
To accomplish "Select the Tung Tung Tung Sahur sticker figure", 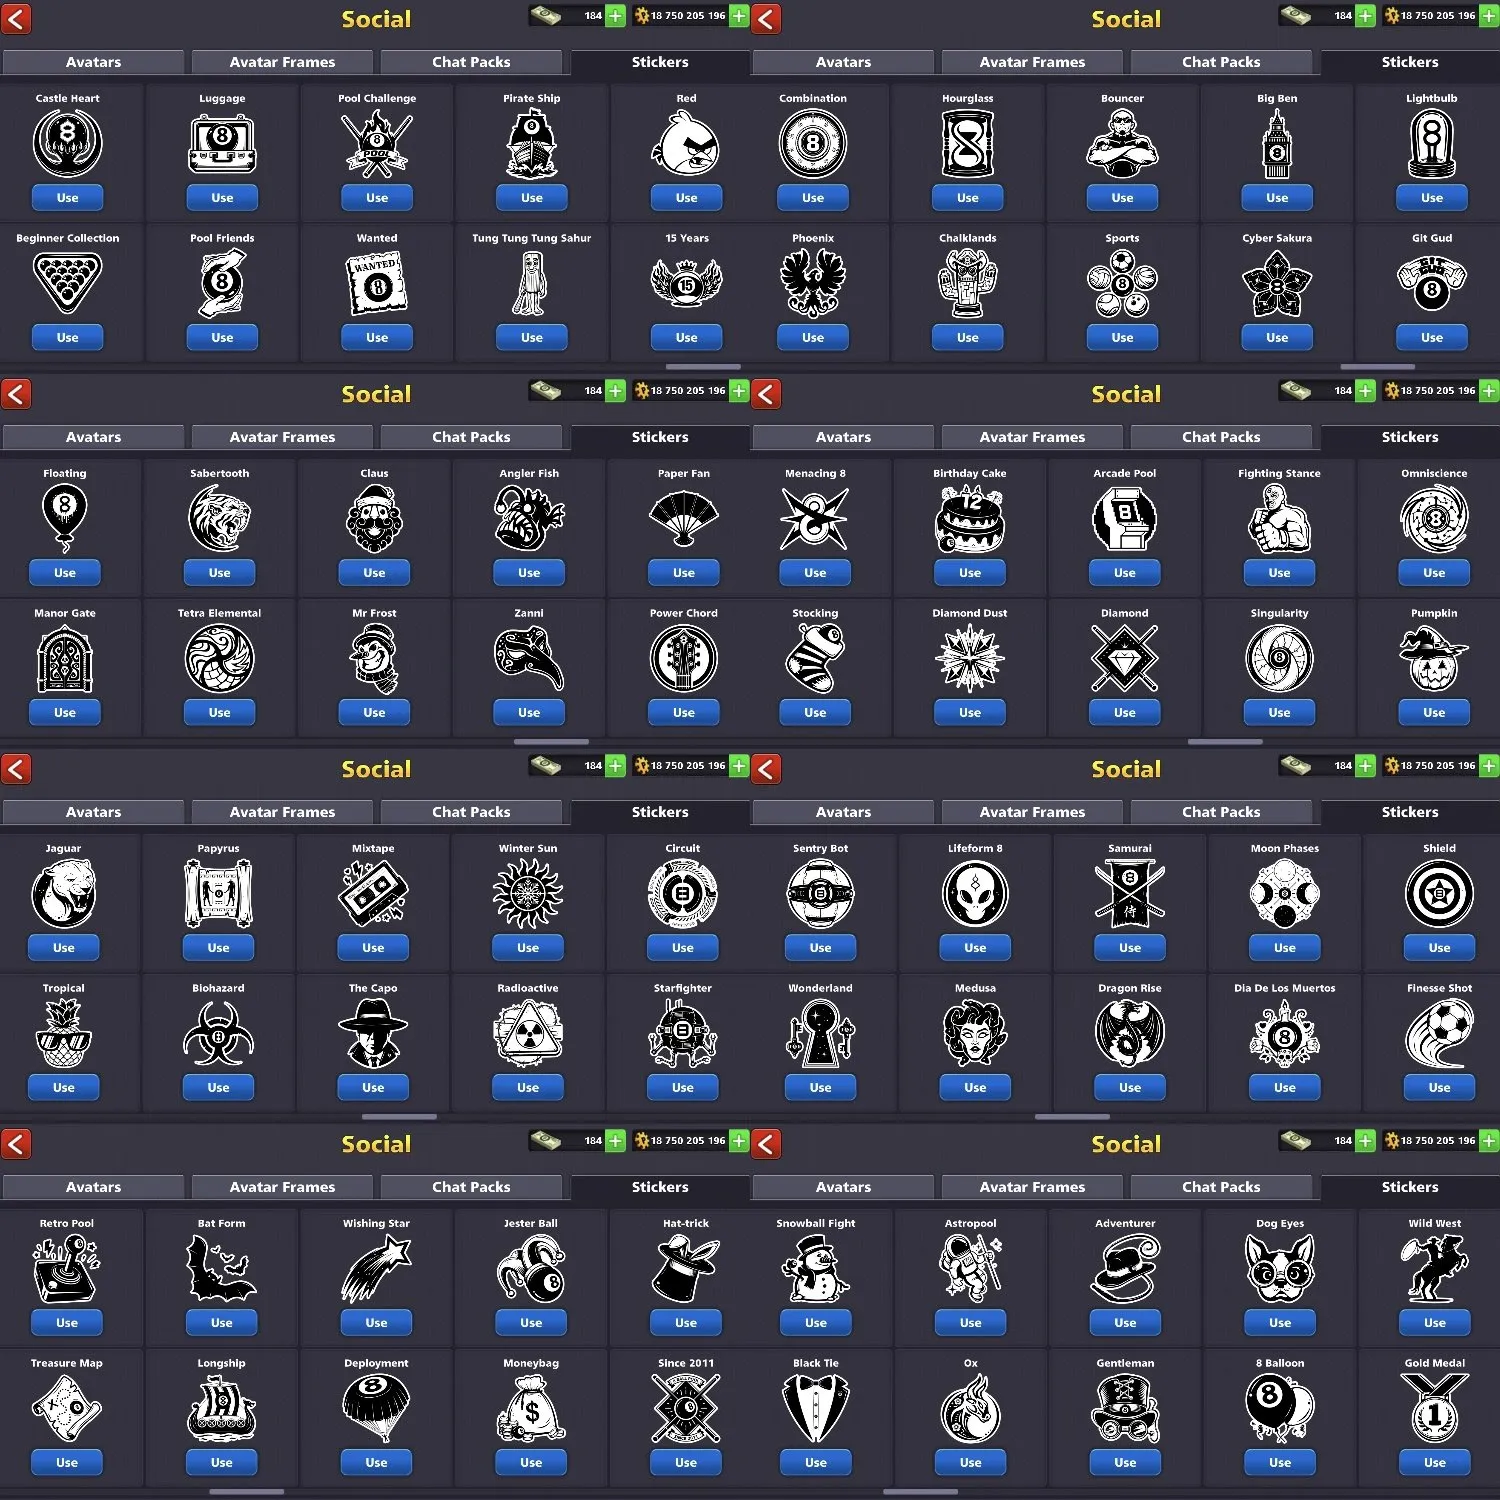I will click(532, 283).
